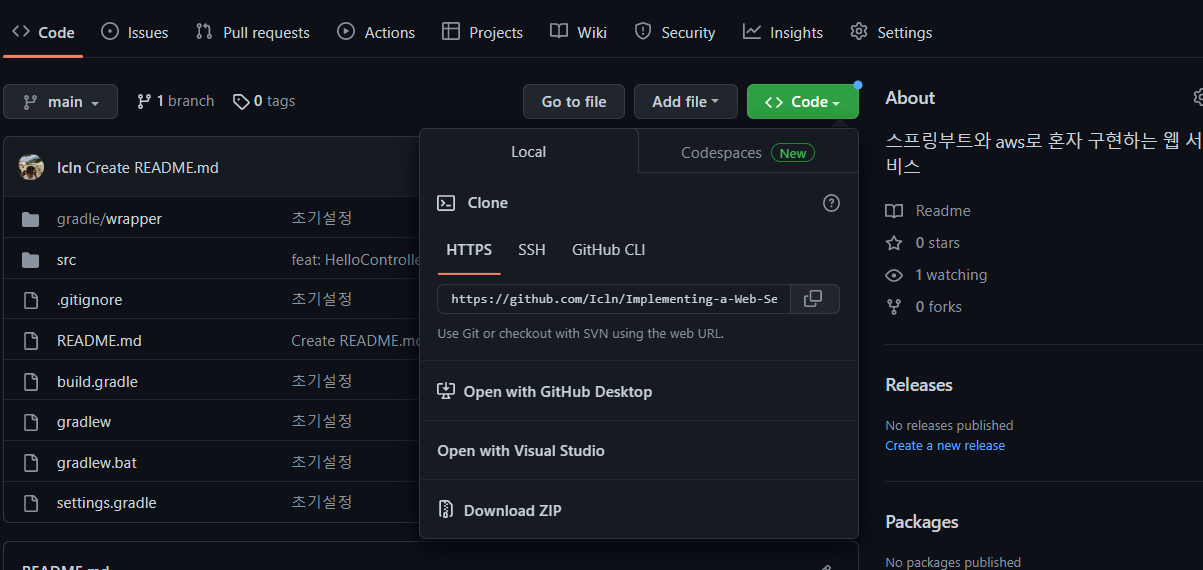Open the .gitignore file
The height and width of the screenshot is (570, 1203).
click(x=90, y=300)
